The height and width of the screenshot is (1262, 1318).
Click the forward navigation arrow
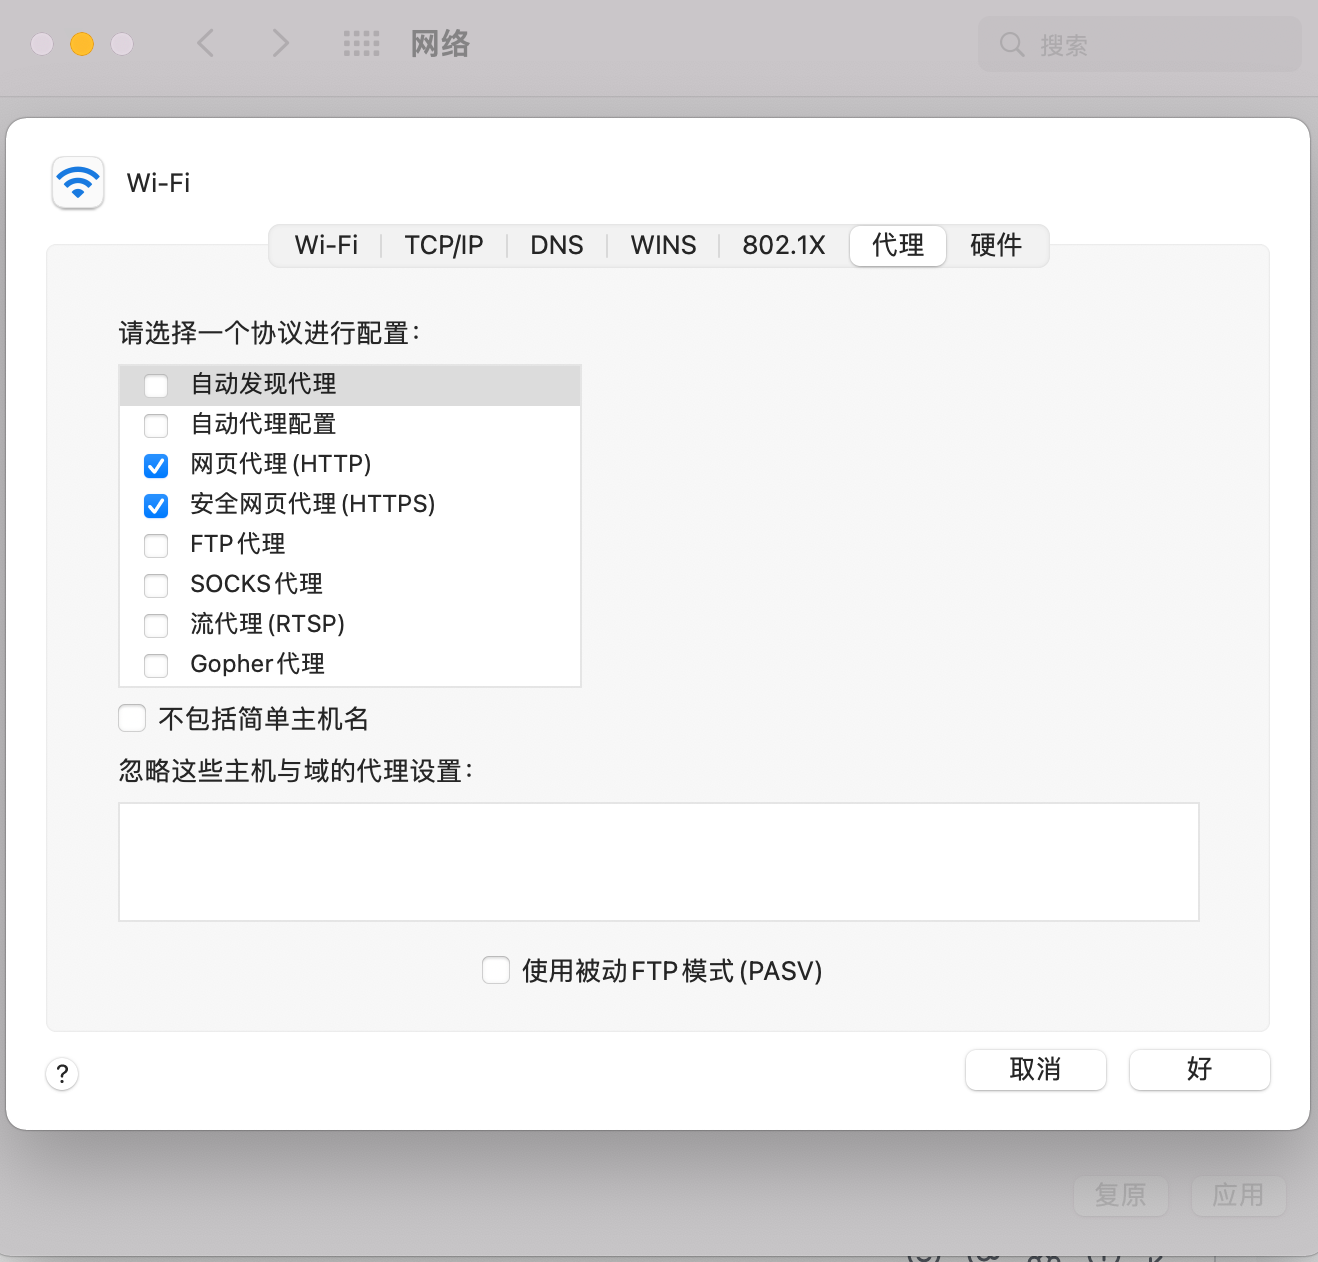tap(281, 43)
